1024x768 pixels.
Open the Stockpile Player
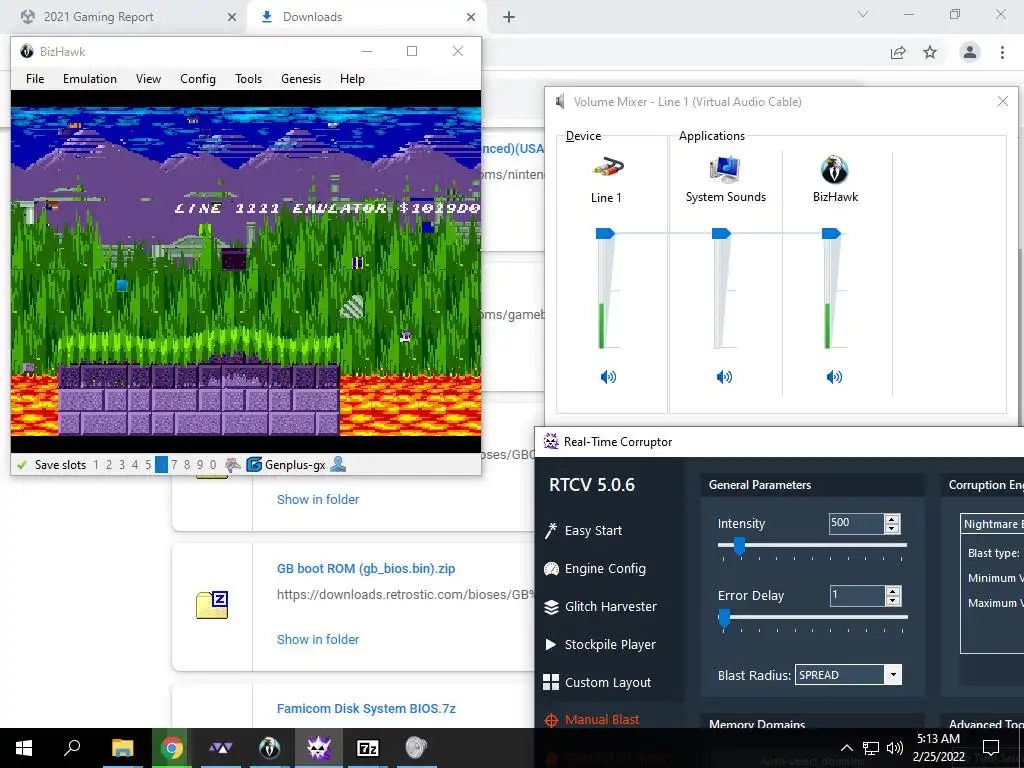600,645
